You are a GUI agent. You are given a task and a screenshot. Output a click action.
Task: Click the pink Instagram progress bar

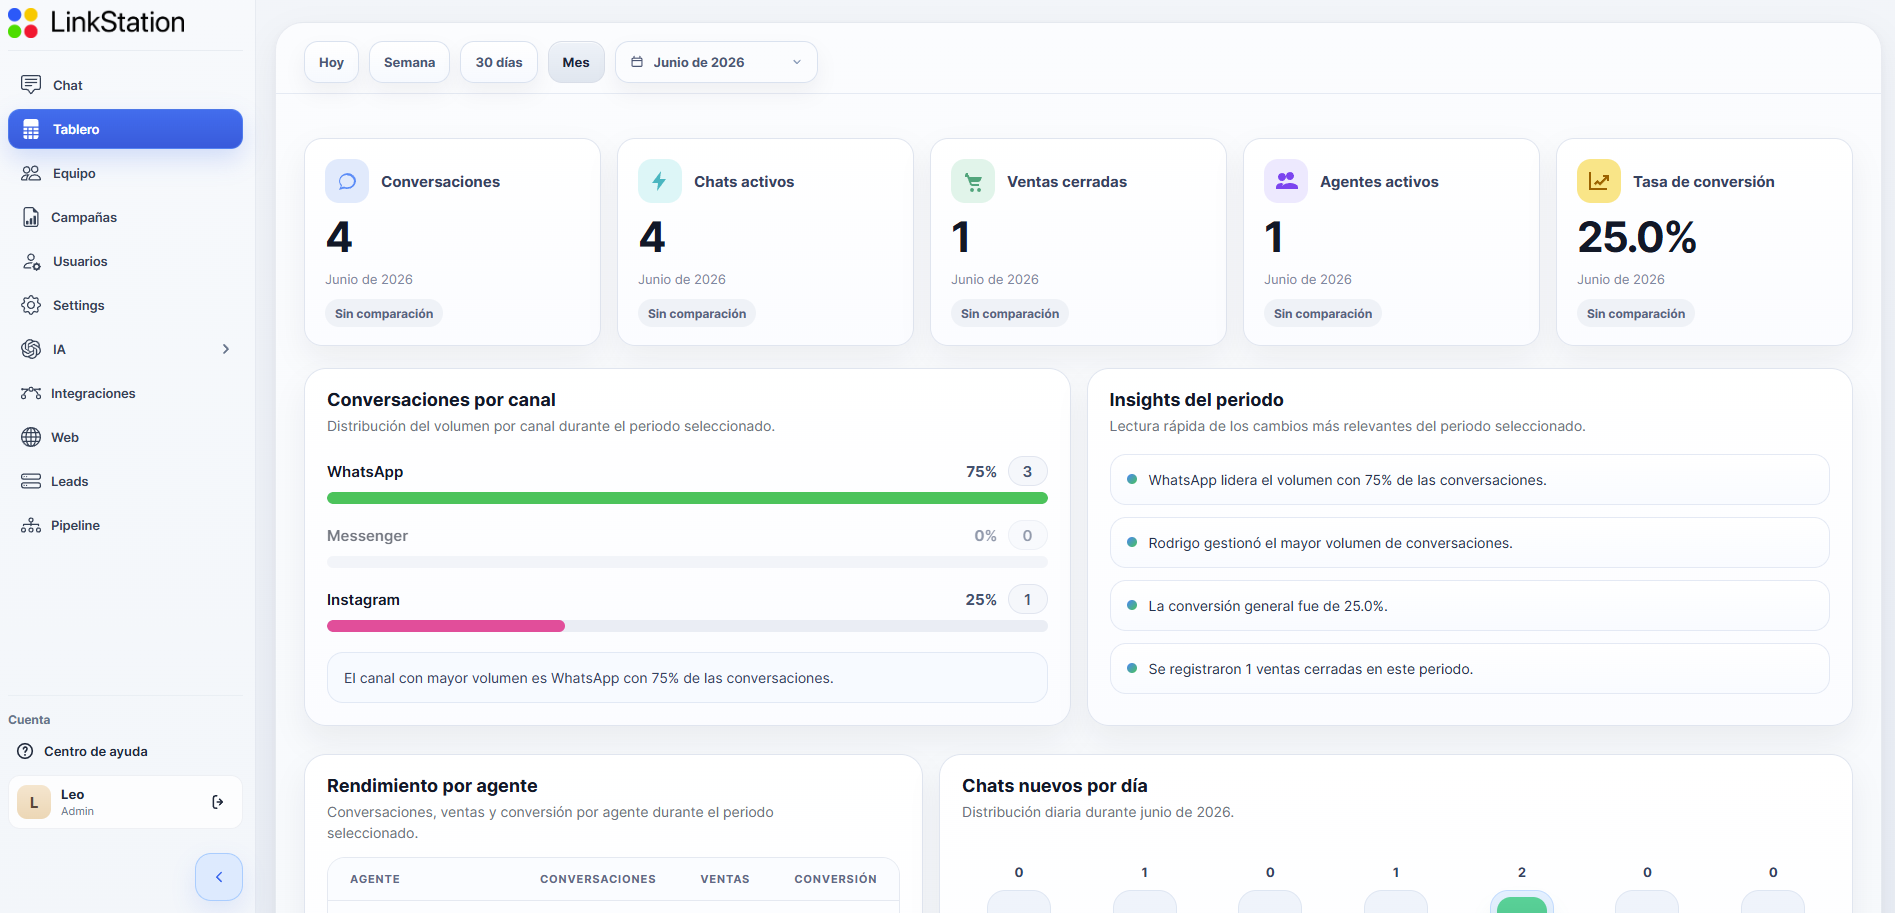[446, 626]
